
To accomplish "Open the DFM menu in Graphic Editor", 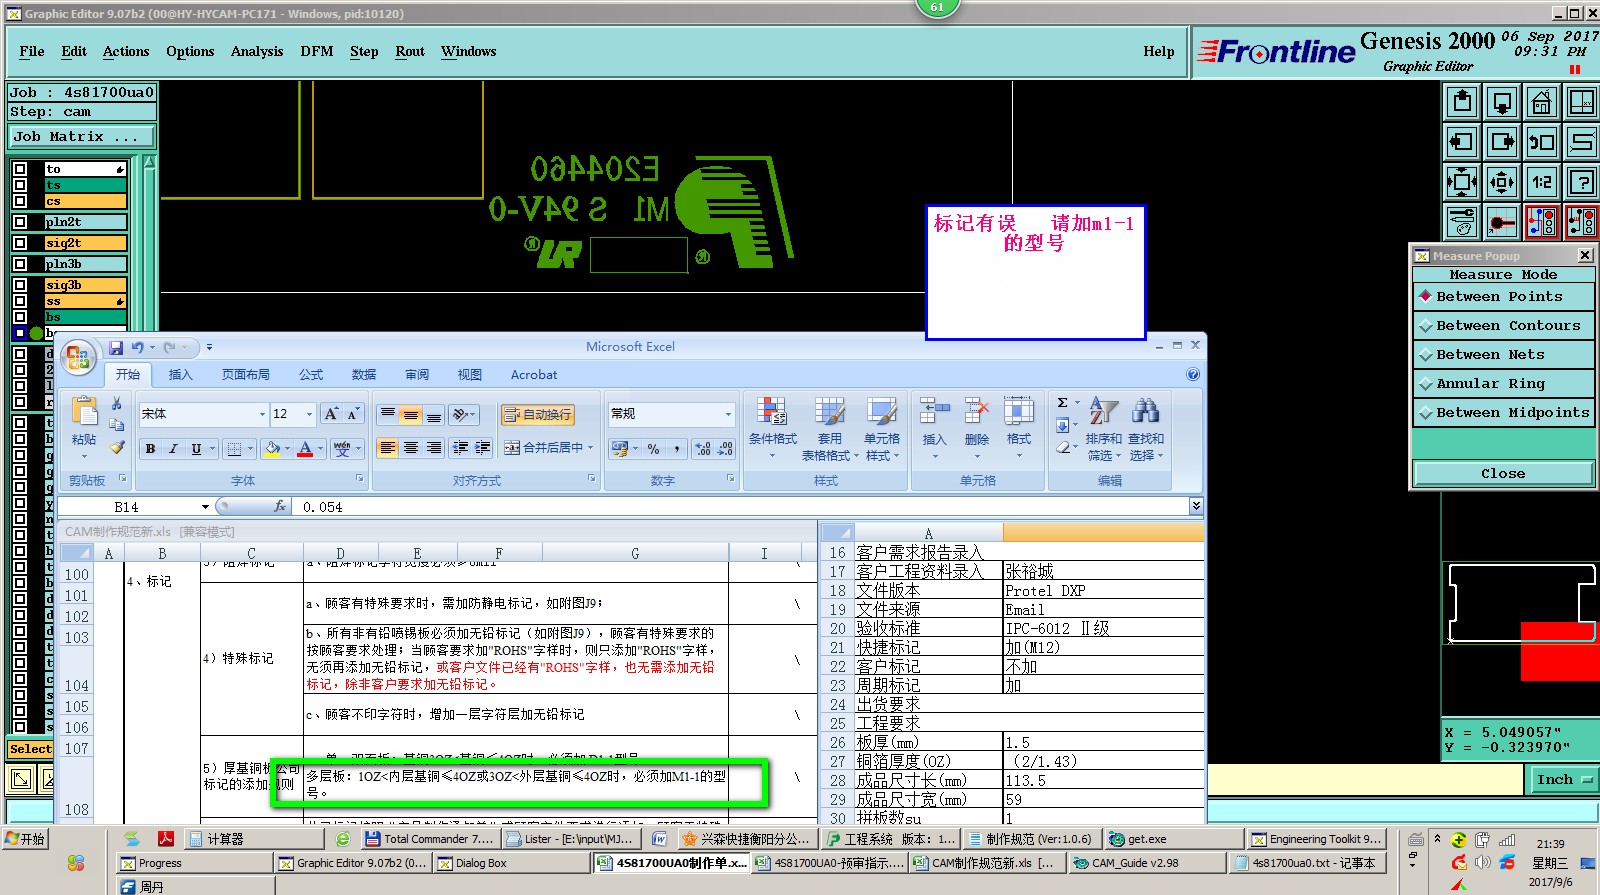I will tap(317, 52).
